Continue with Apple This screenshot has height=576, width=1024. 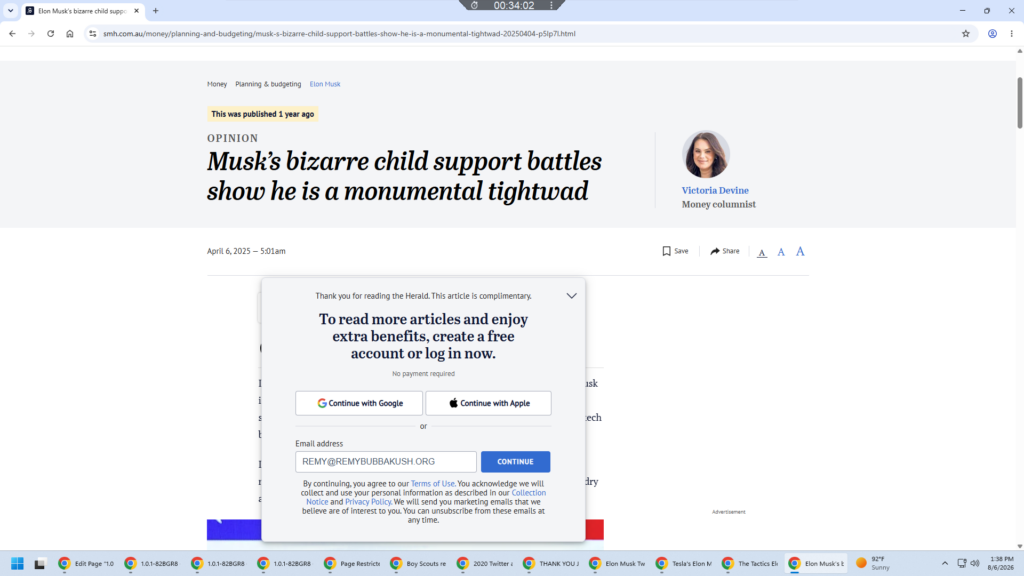(x=488, y=403)
